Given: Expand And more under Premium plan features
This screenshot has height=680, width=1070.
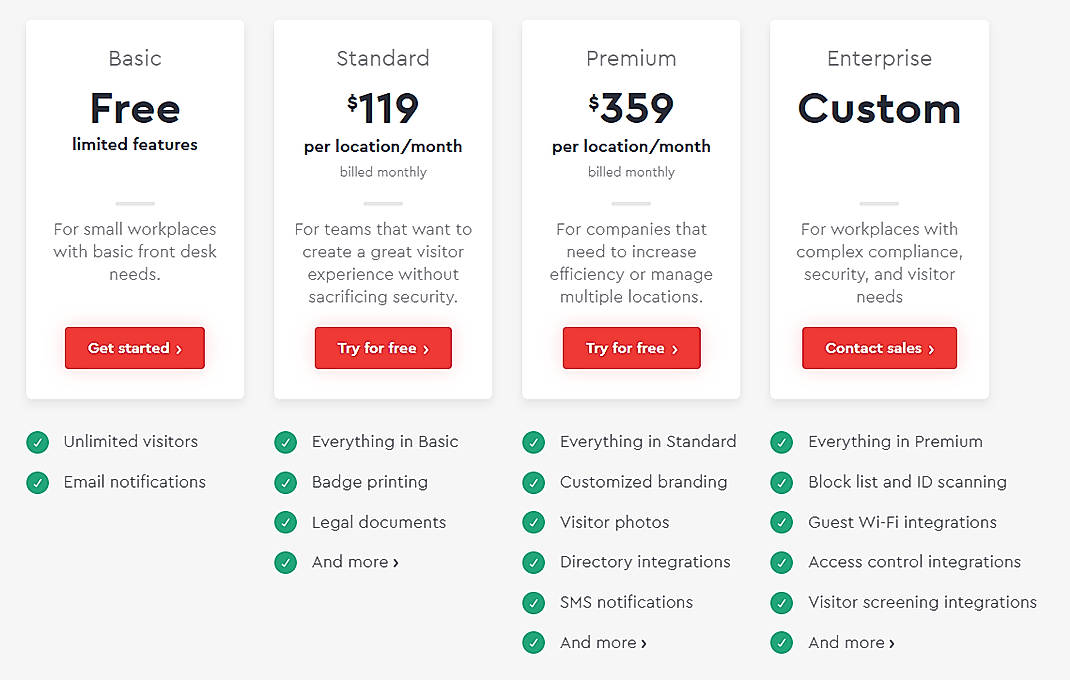Looking at the screenshot, I should [x=603, y=642].
